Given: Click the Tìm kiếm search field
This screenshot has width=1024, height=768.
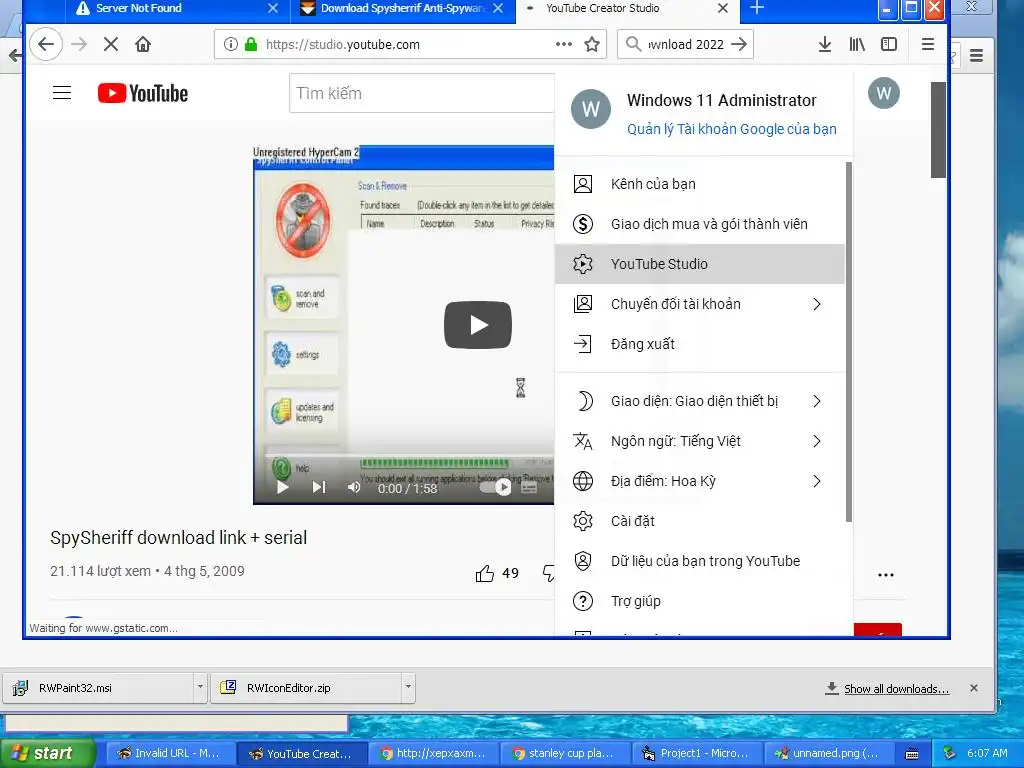Looking at the screenshot, I should pos(422,93).
